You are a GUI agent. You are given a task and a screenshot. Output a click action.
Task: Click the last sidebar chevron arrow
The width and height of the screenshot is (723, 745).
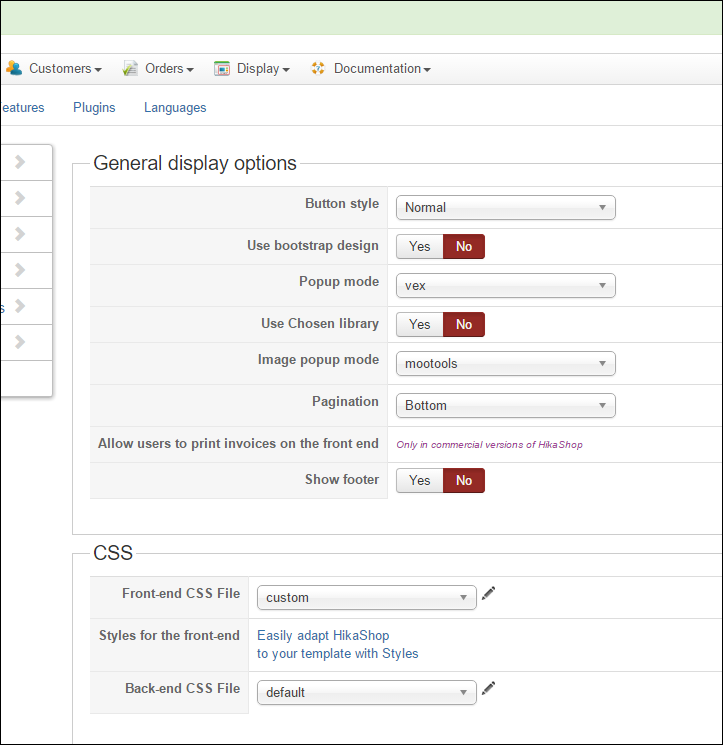point(20,342)
